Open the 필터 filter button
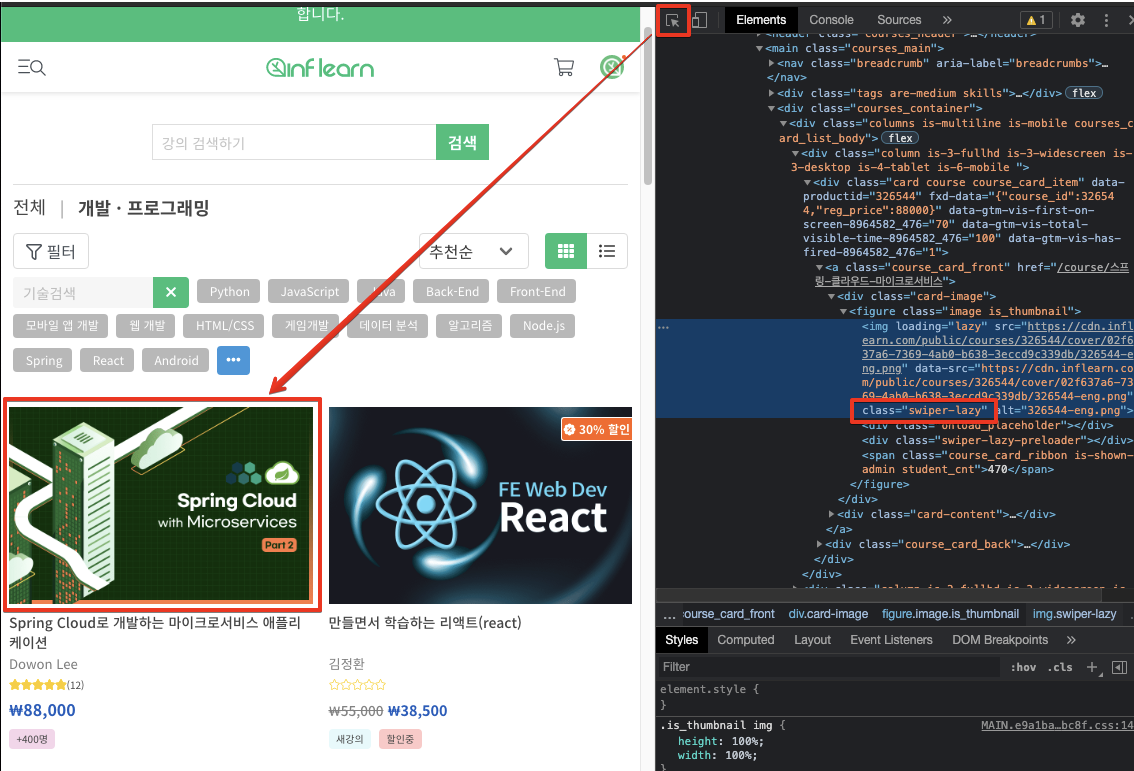This screenshot has height=771, width=1134. 51,251
